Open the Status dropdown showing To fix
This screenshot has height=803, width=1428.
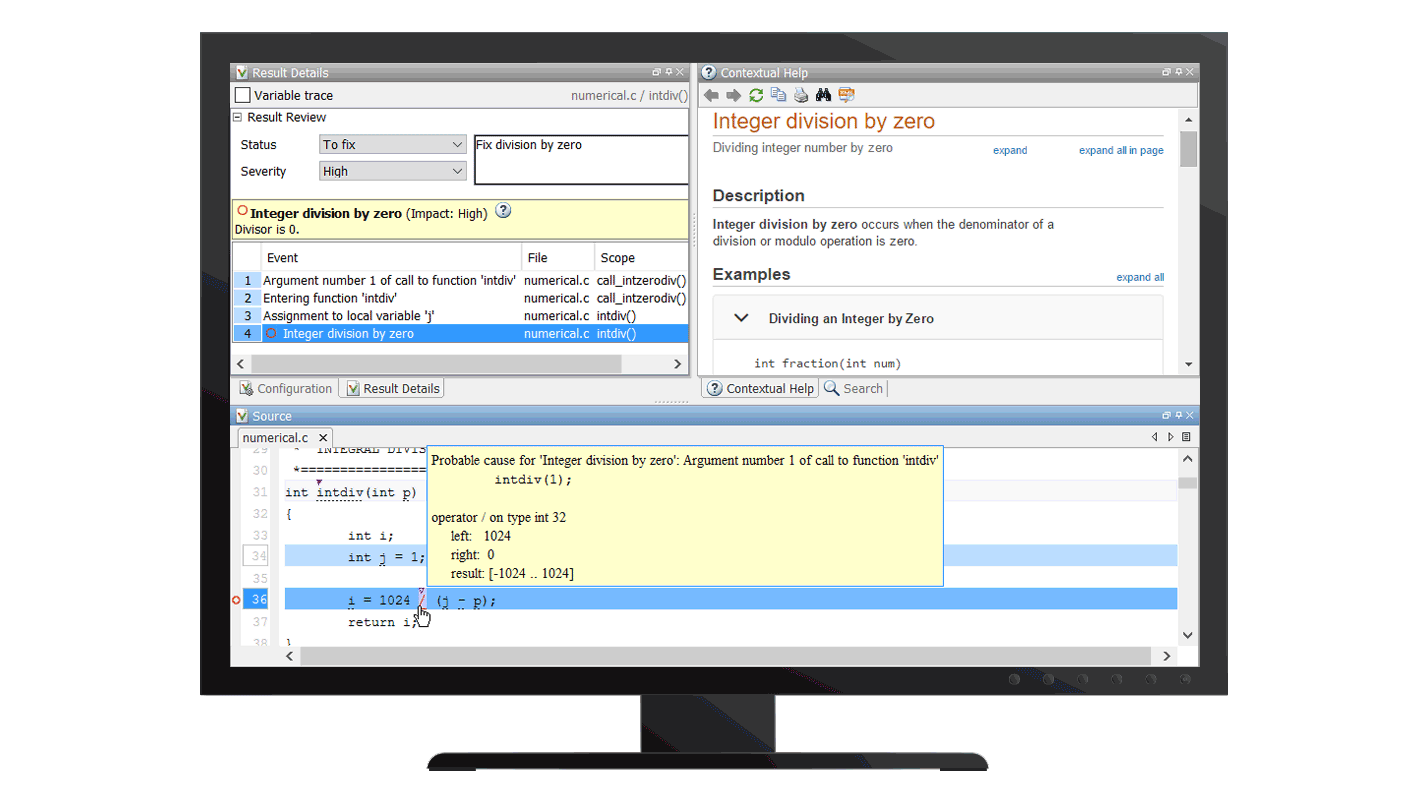coord(392,145)
